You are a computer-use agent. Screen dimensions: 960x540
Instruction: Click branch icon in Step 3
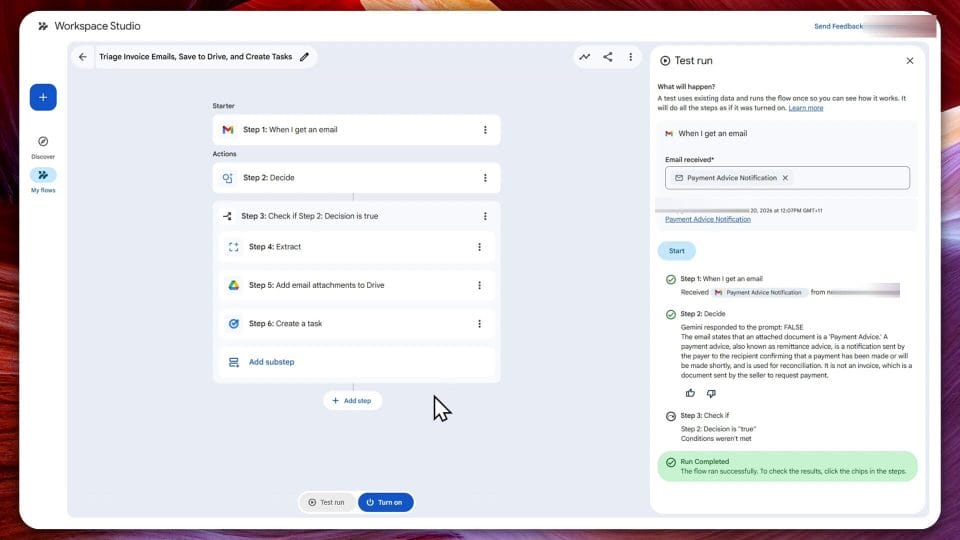pos(227,216)
